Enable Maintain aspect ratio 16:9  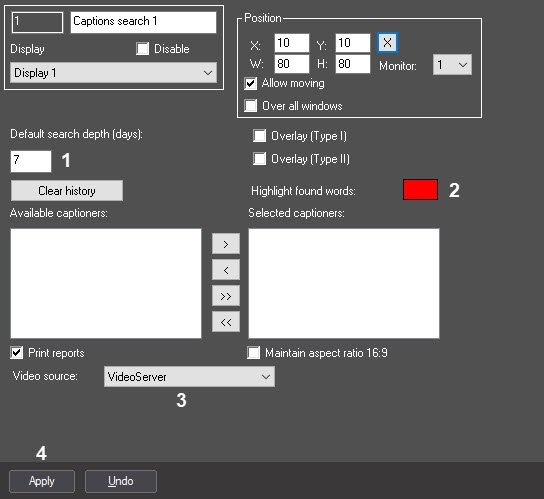tap(253, 353)
